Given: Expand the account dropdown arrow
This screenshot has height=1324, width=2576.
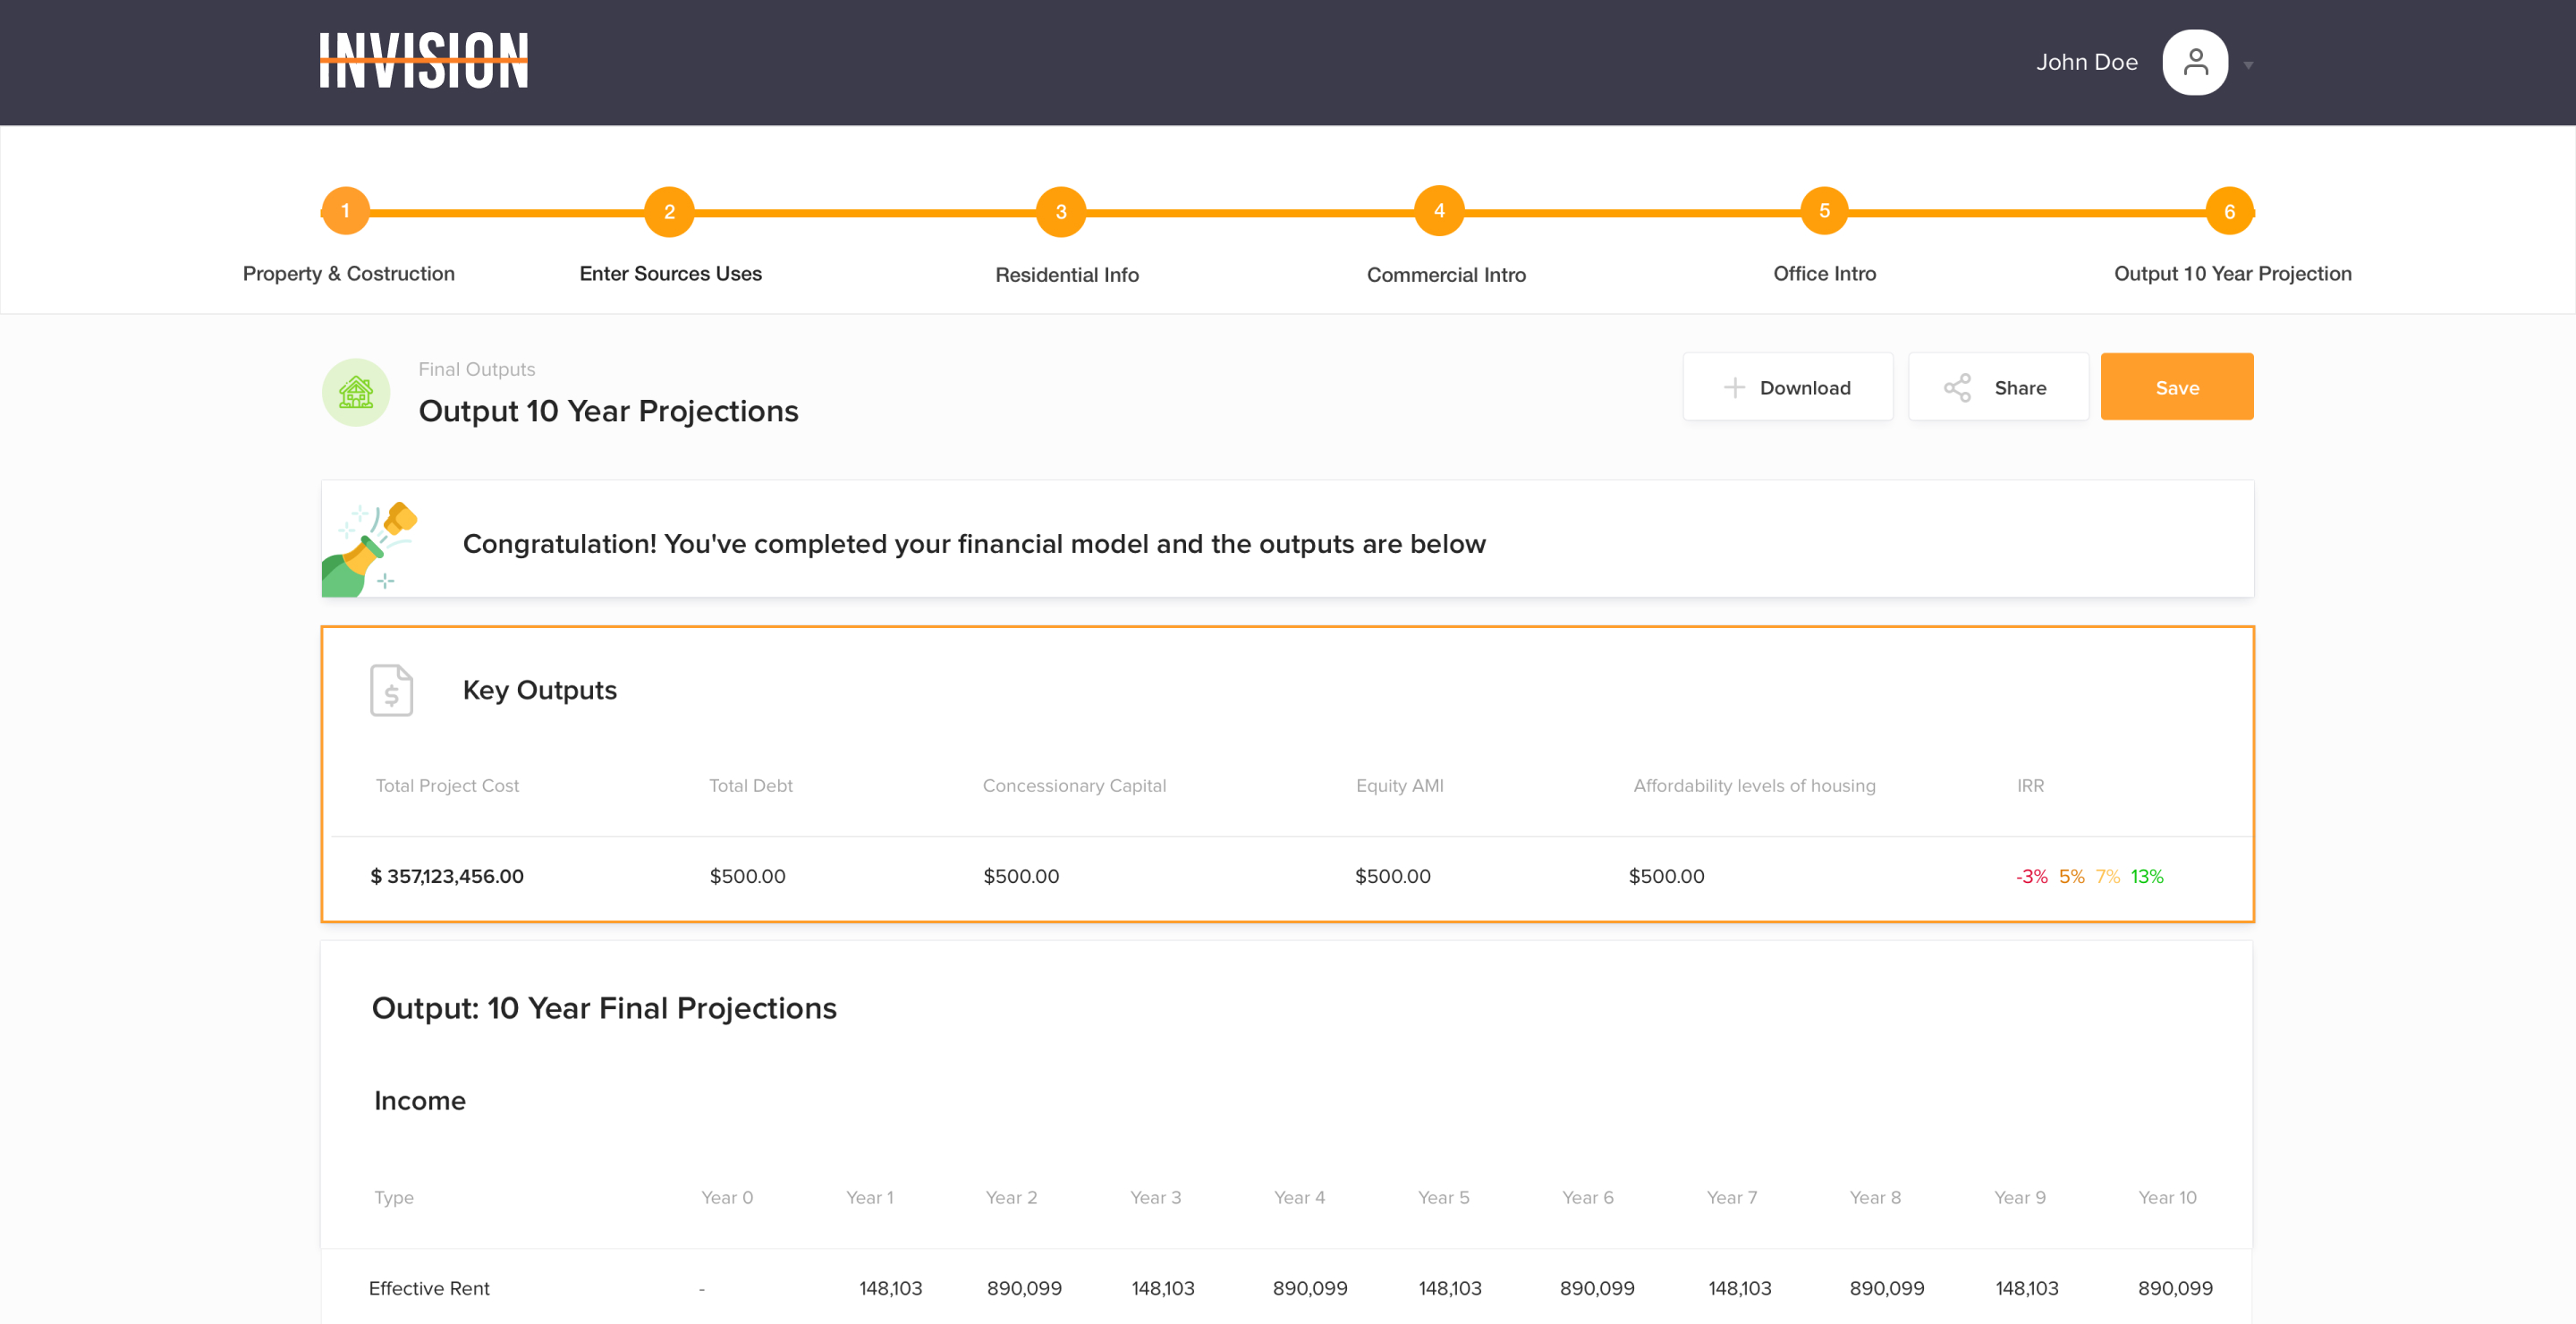Looking at the screenshot, I should pyautogui.click(x=2248, y=66).
